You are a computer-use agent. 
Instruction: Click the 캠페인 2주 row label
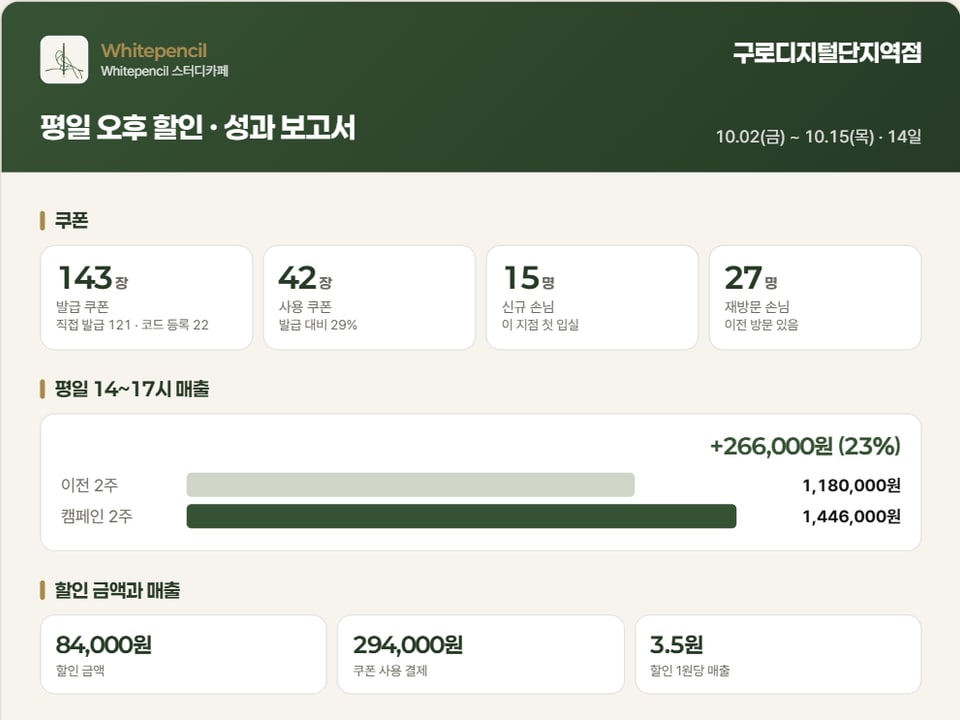(97, 516)
